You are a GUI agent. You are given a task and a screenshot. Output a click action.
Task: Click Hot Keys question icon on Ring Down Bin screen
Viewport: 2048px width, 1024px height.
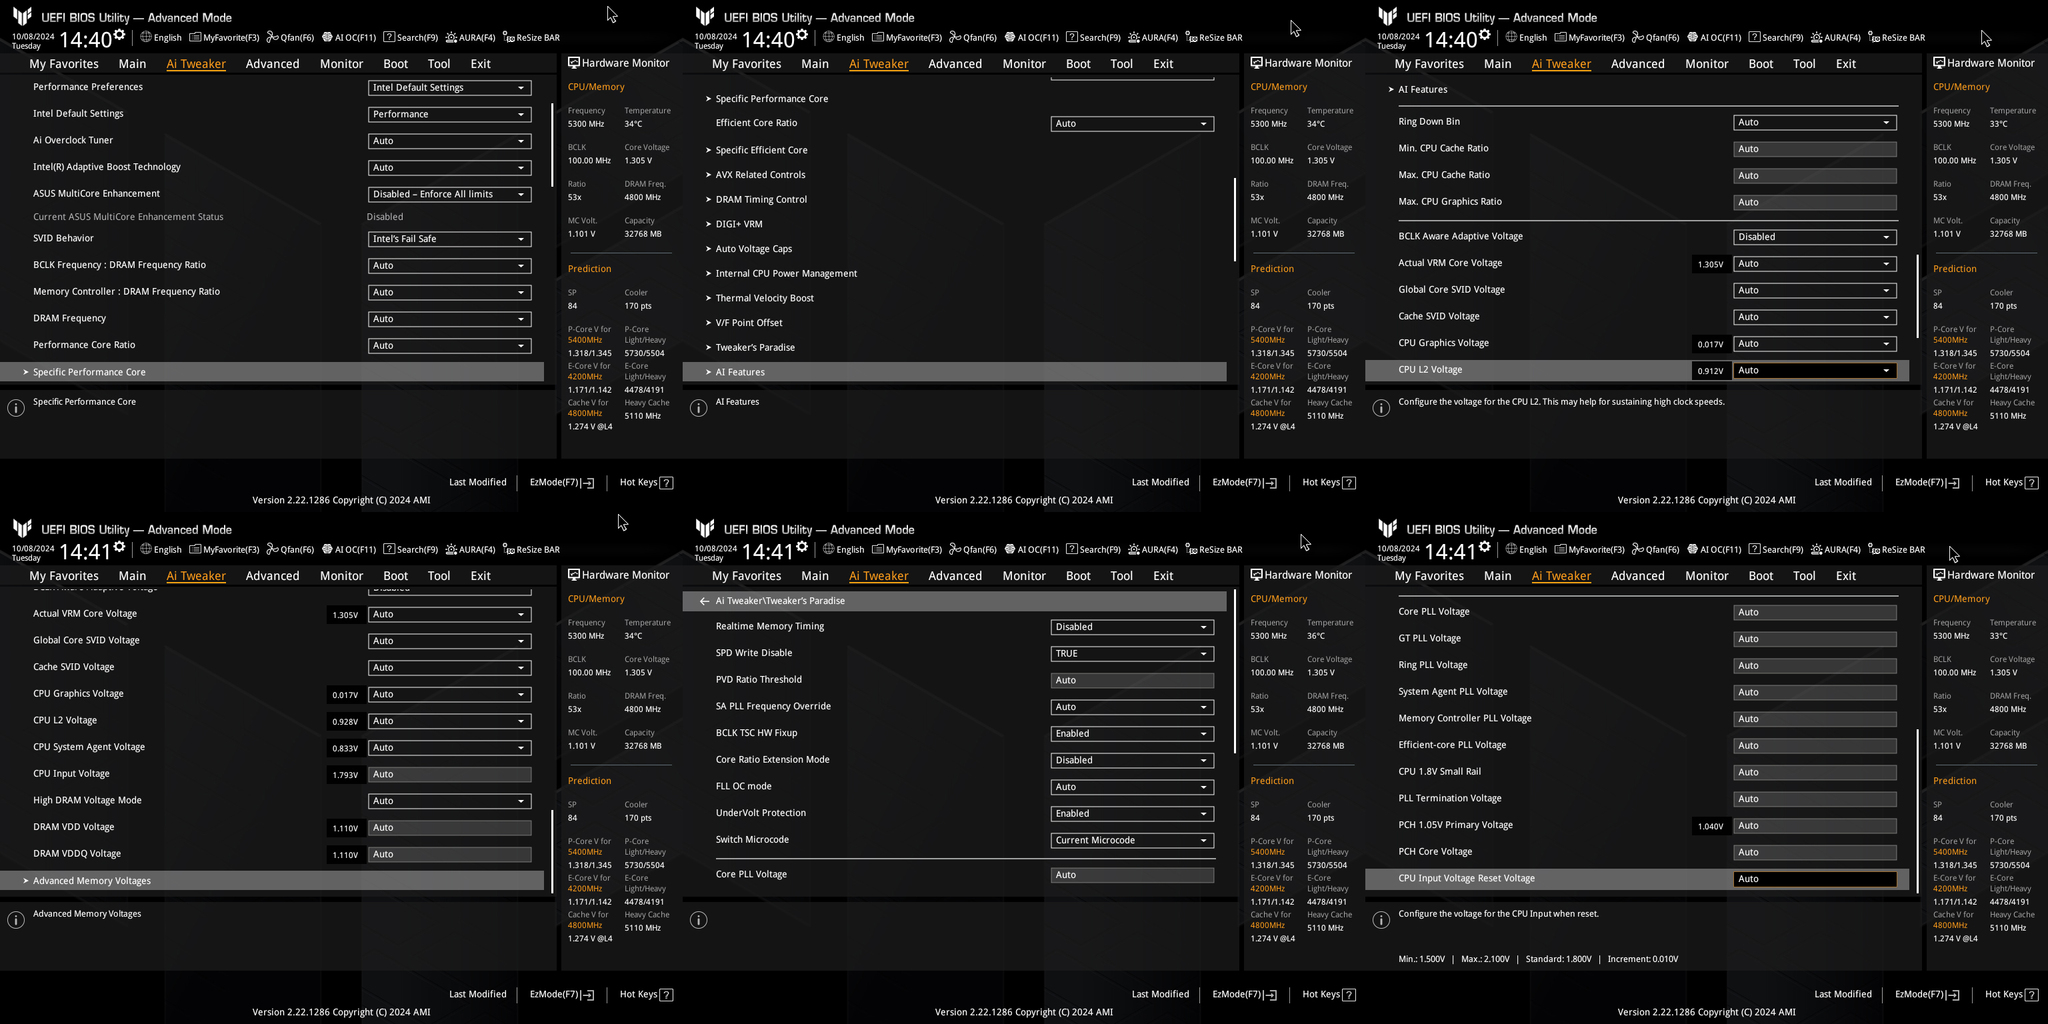pos(2031,483)
